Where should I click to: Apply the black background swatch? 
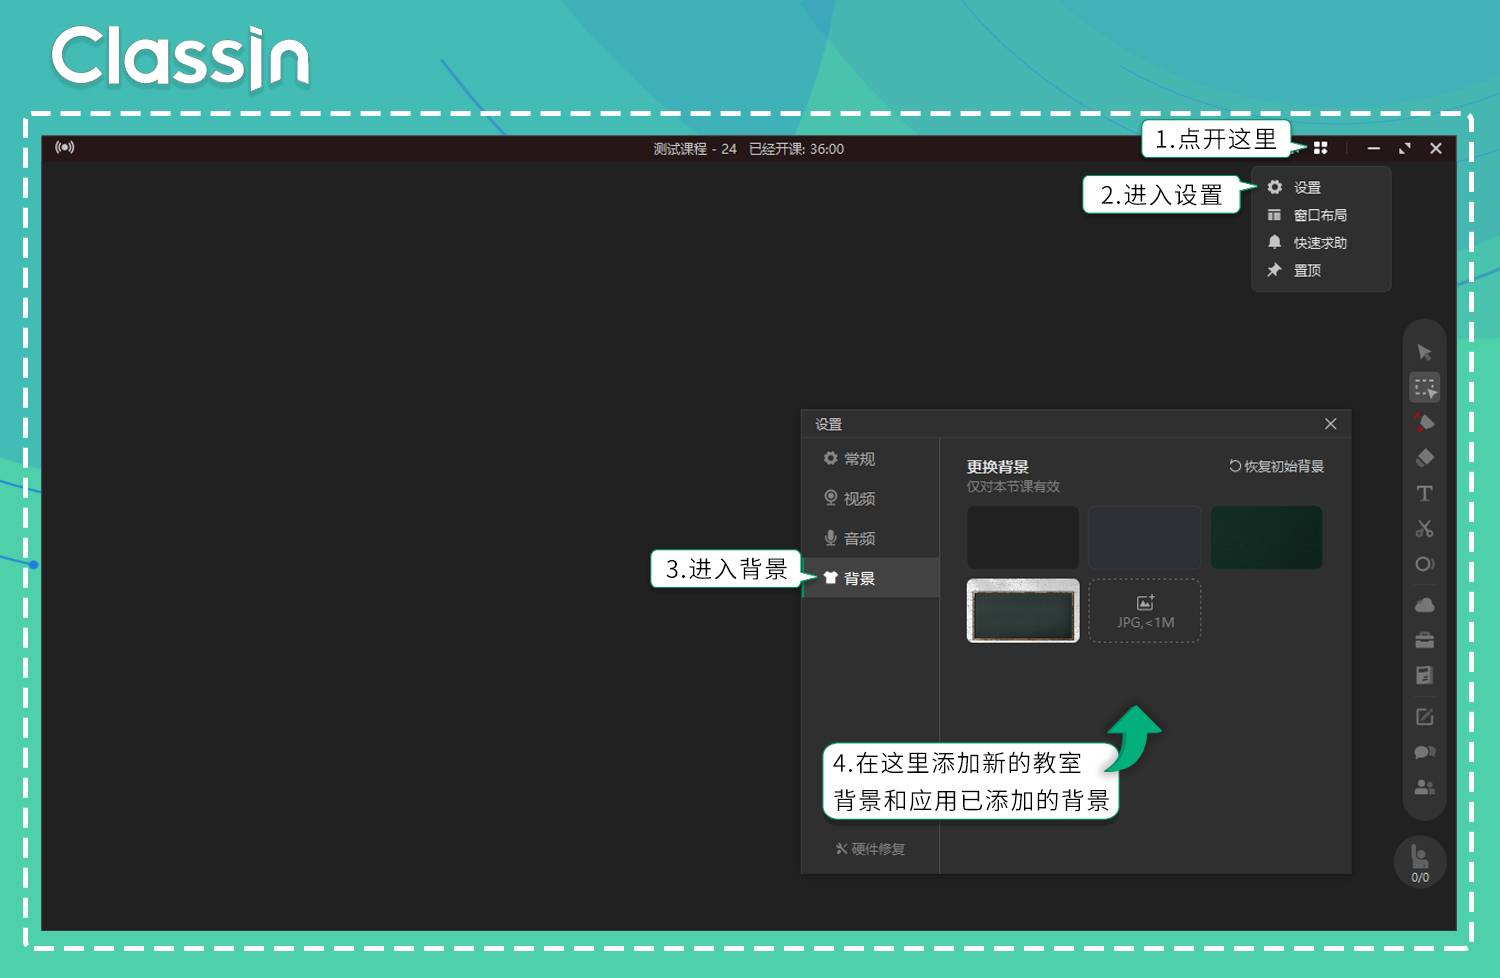pos(1023,537)
